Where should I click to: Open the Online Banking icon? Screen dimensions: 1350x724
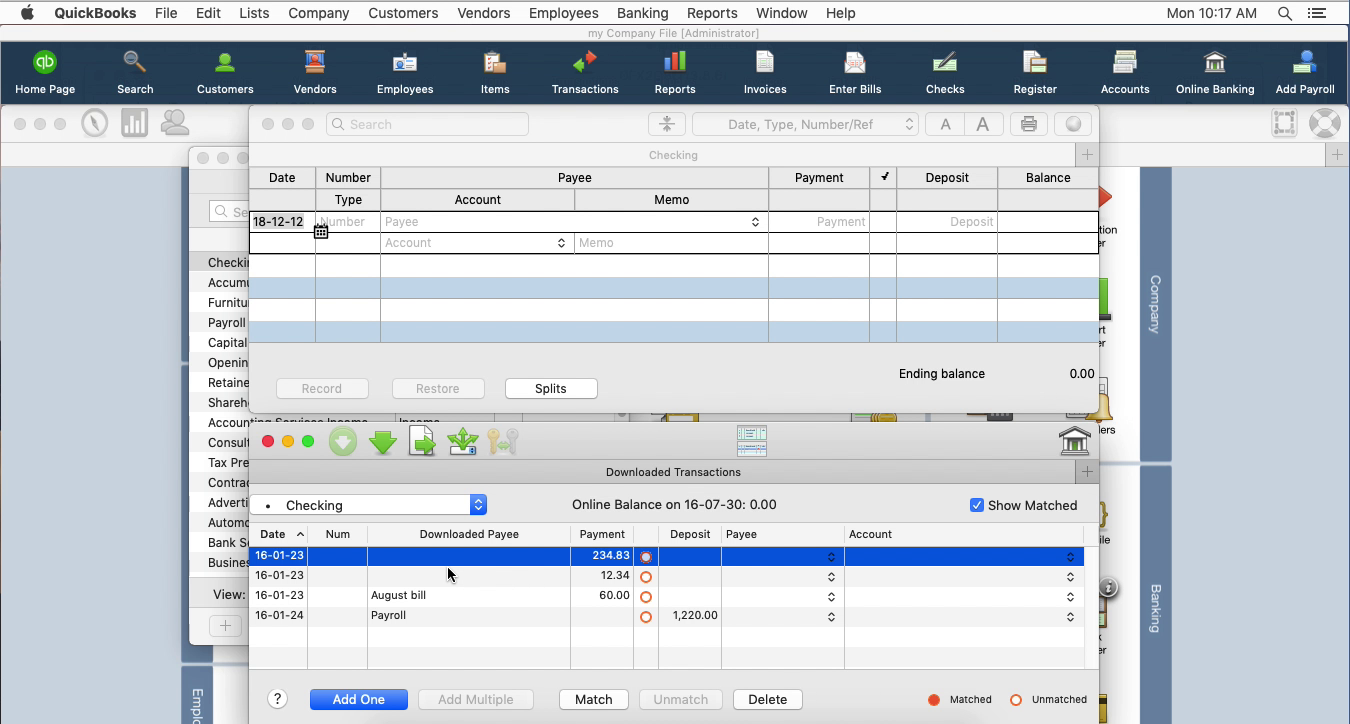point(1215,72)
